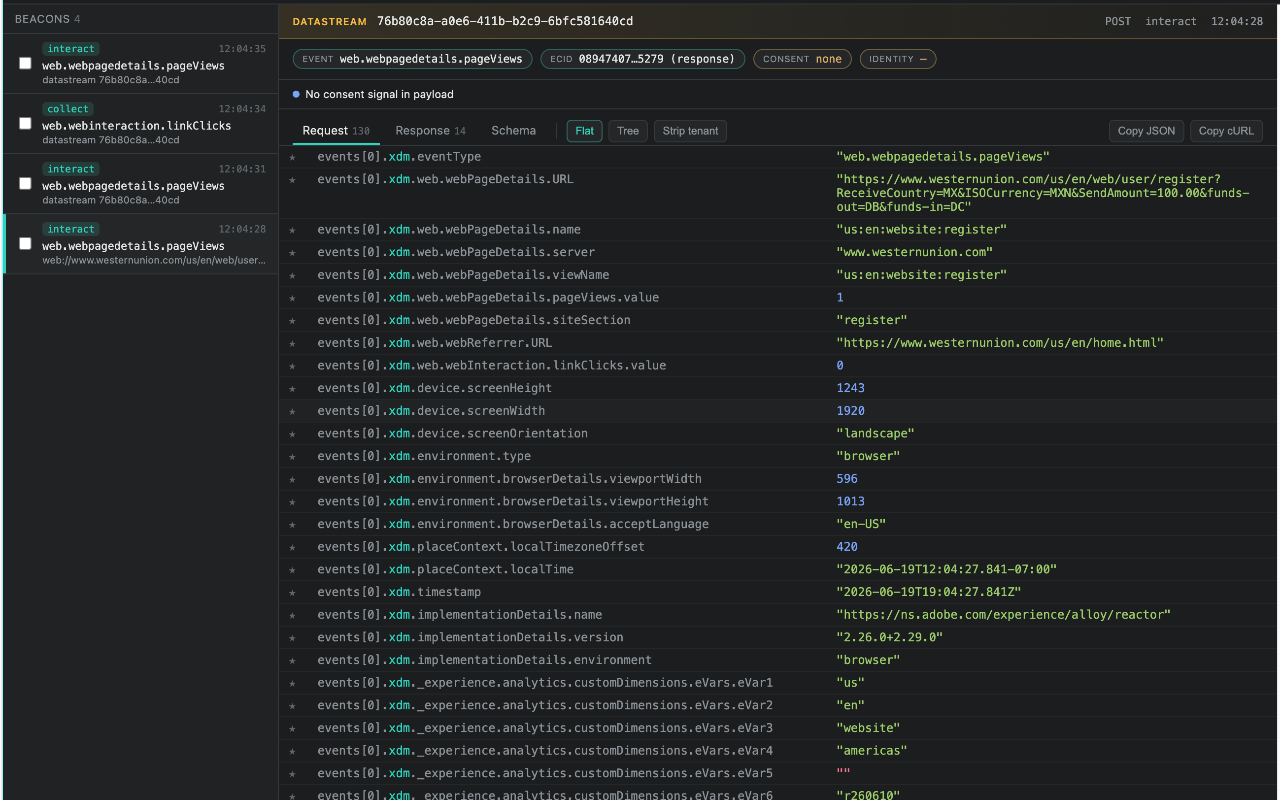
Task: Click the viewportWidth value 596
Action: [x=847, y=479]
